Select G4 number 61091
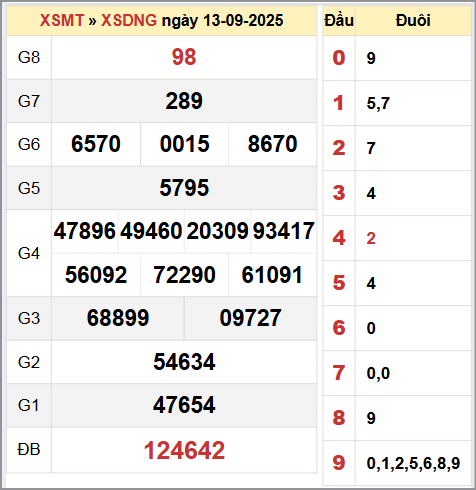Screen dimensions: 476x490 pos(272,275)
